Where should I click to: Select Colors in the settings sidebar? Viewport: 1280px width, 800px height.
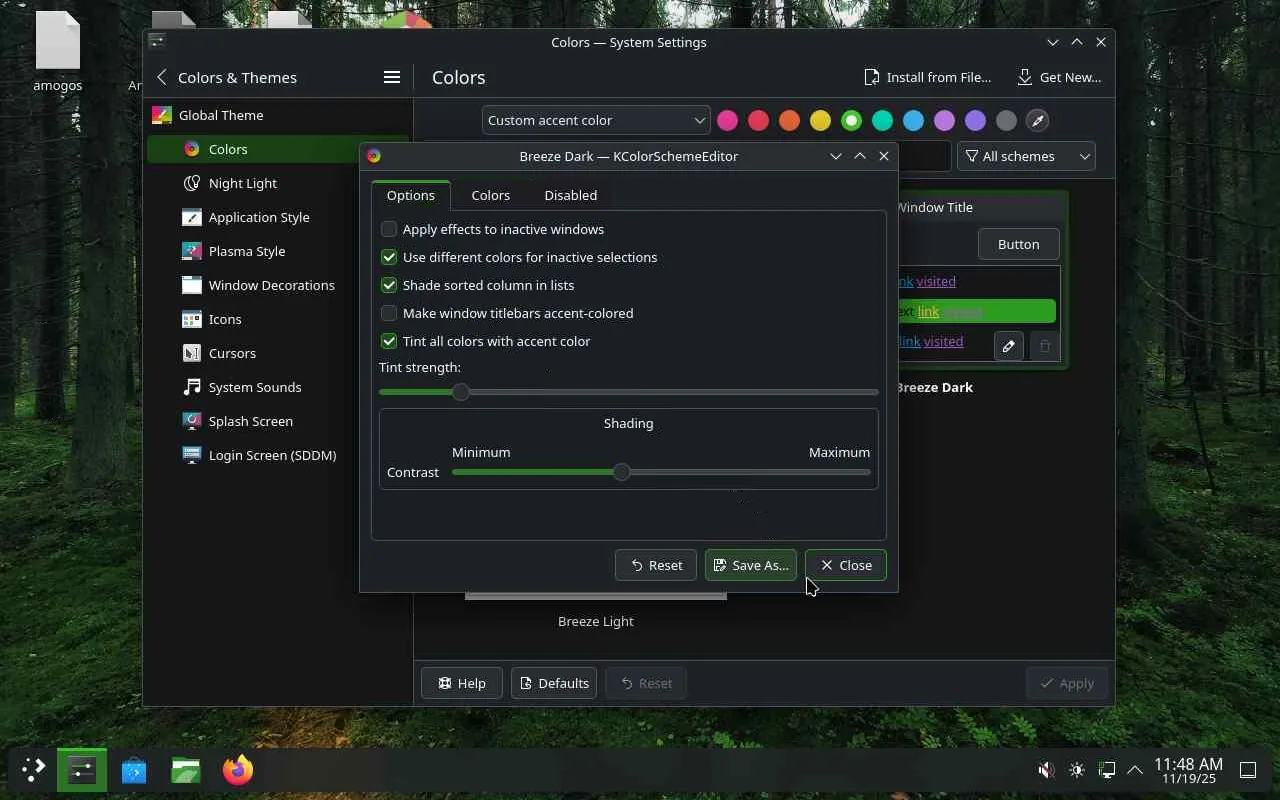(278, 149)
